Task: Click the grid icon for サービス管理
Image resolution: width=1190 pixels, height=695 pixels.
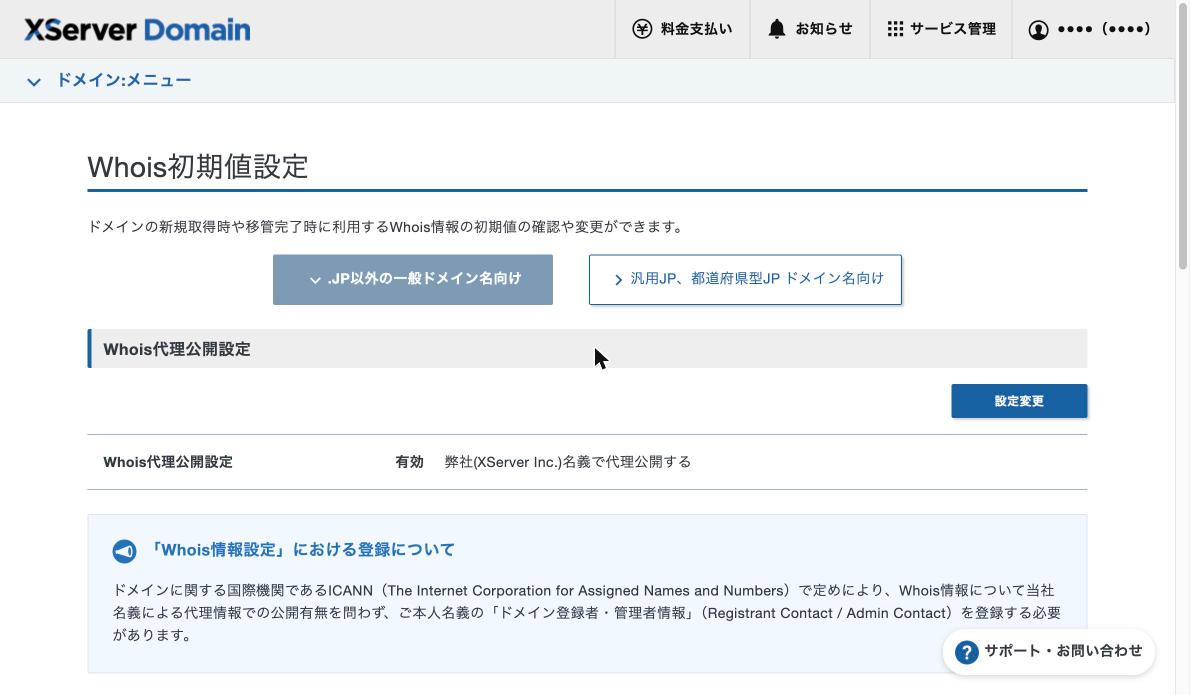Action: pos(896,29)
